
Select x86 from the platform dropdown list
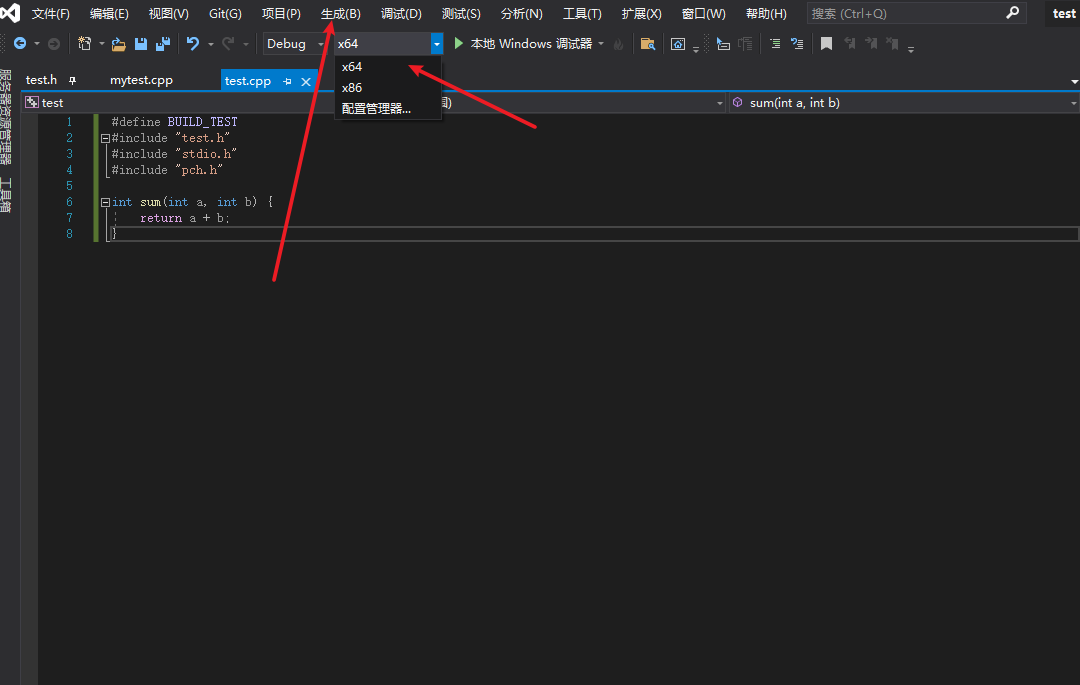pyautogui.click(x=352, y=87)
